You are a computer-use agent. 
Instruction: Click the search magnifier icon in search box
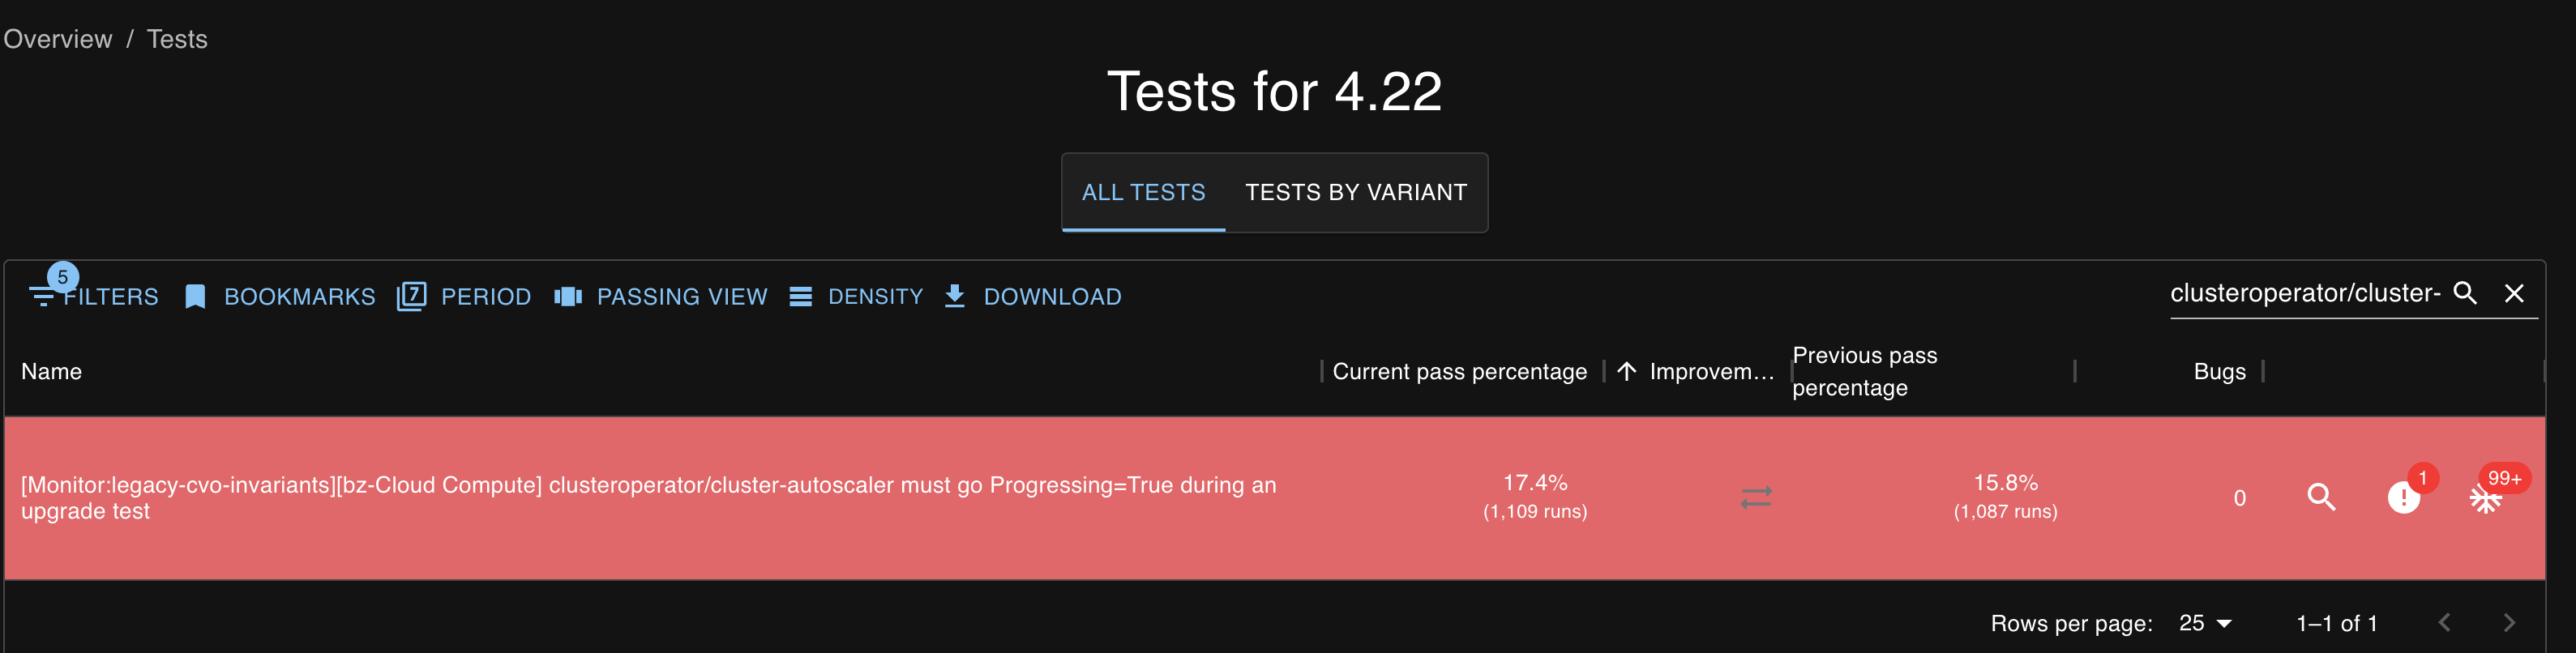tap(2465, 293)
